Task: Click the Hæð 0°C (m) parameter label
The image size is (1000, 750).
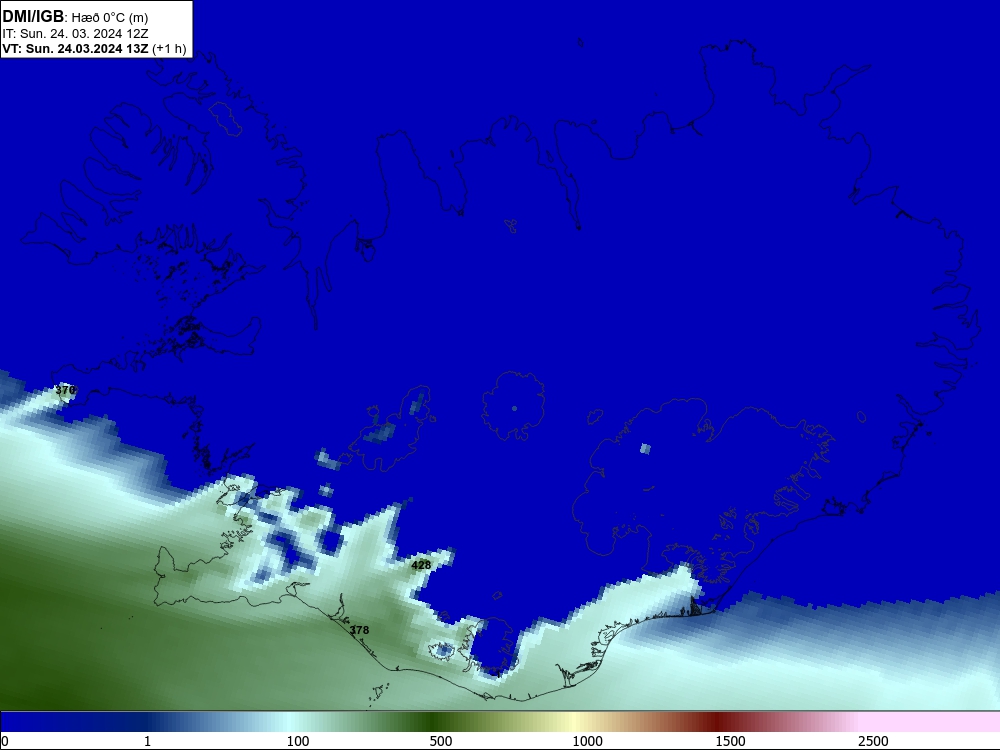Action: pos(110,18)
